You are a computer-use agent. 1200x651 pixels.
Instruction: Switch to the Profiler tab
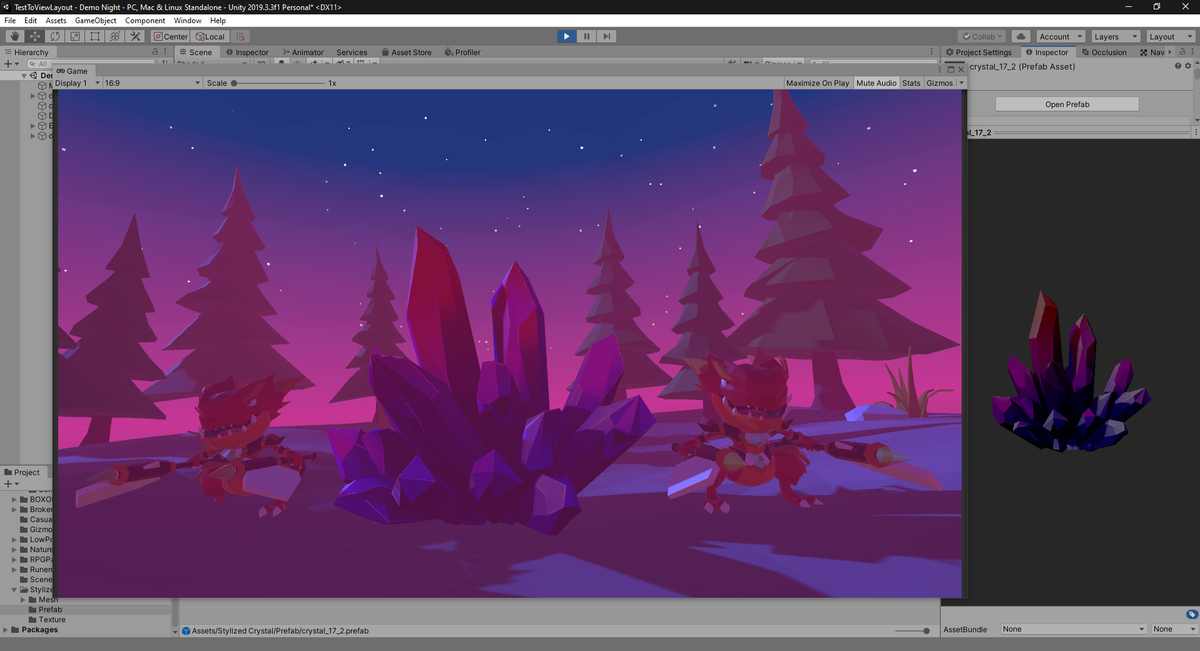462,52
